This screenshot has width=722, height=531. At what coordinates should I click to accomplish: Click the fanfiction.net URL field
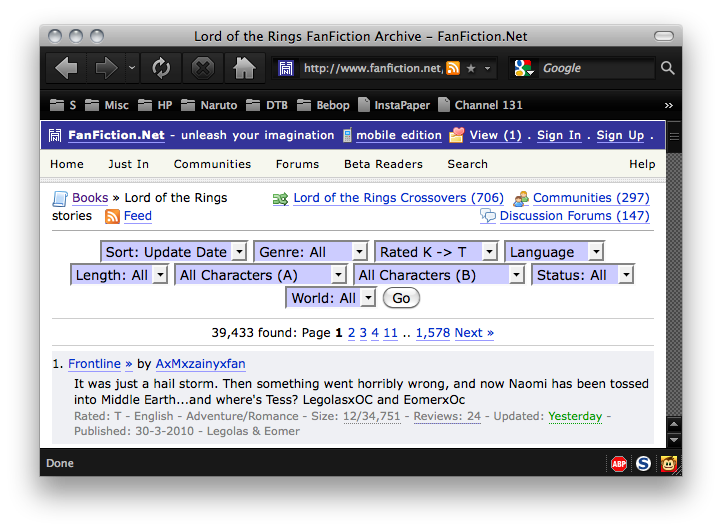click(373, 68)
